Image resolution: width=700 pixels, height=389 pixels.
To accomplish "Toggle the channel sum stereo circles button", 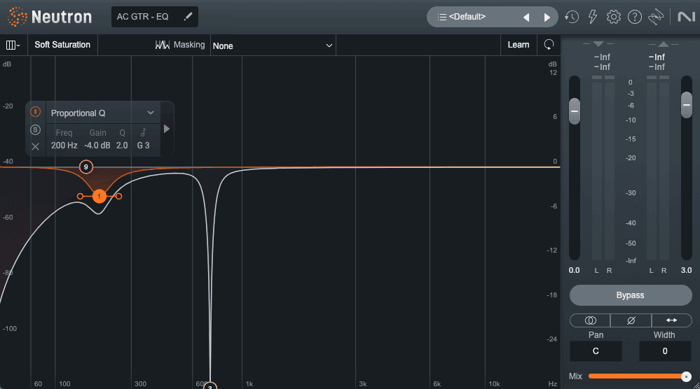I will (x=590, y=320).
